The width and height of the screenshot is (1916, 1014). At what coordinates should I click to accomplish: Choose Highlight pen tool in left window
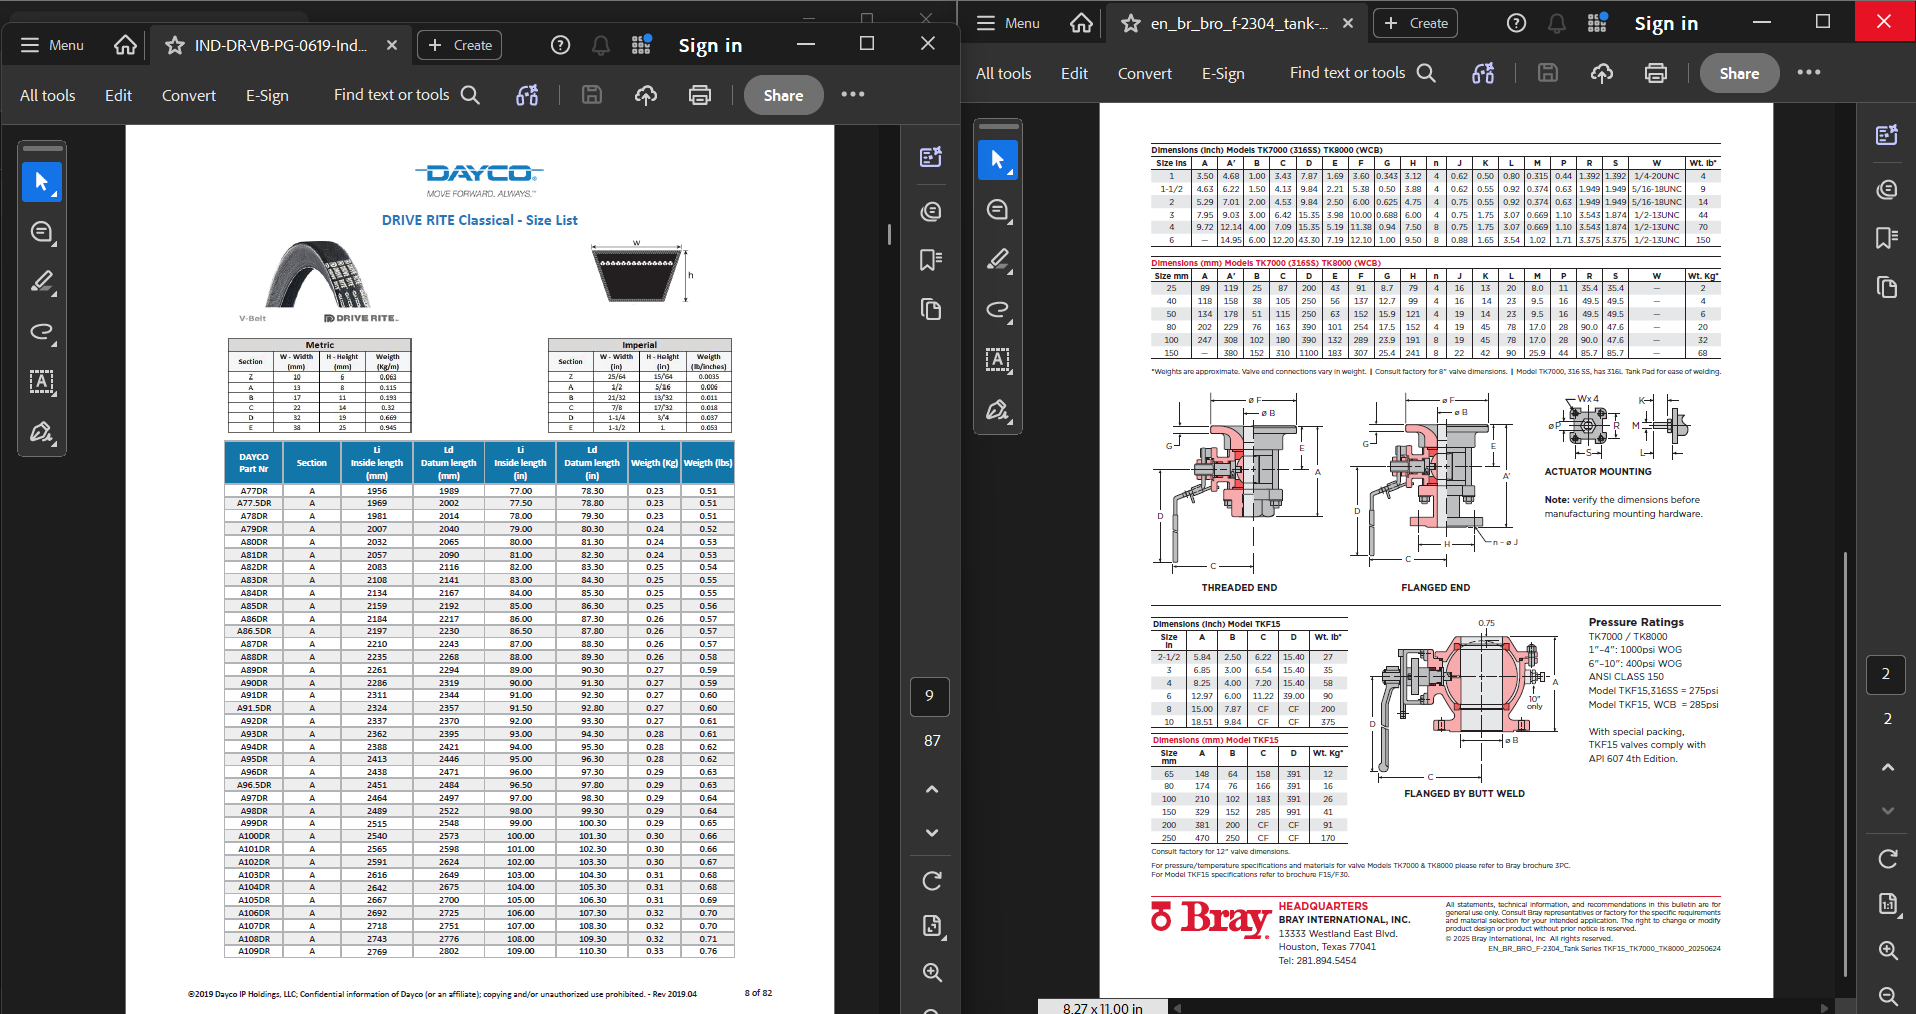(42, 282)
